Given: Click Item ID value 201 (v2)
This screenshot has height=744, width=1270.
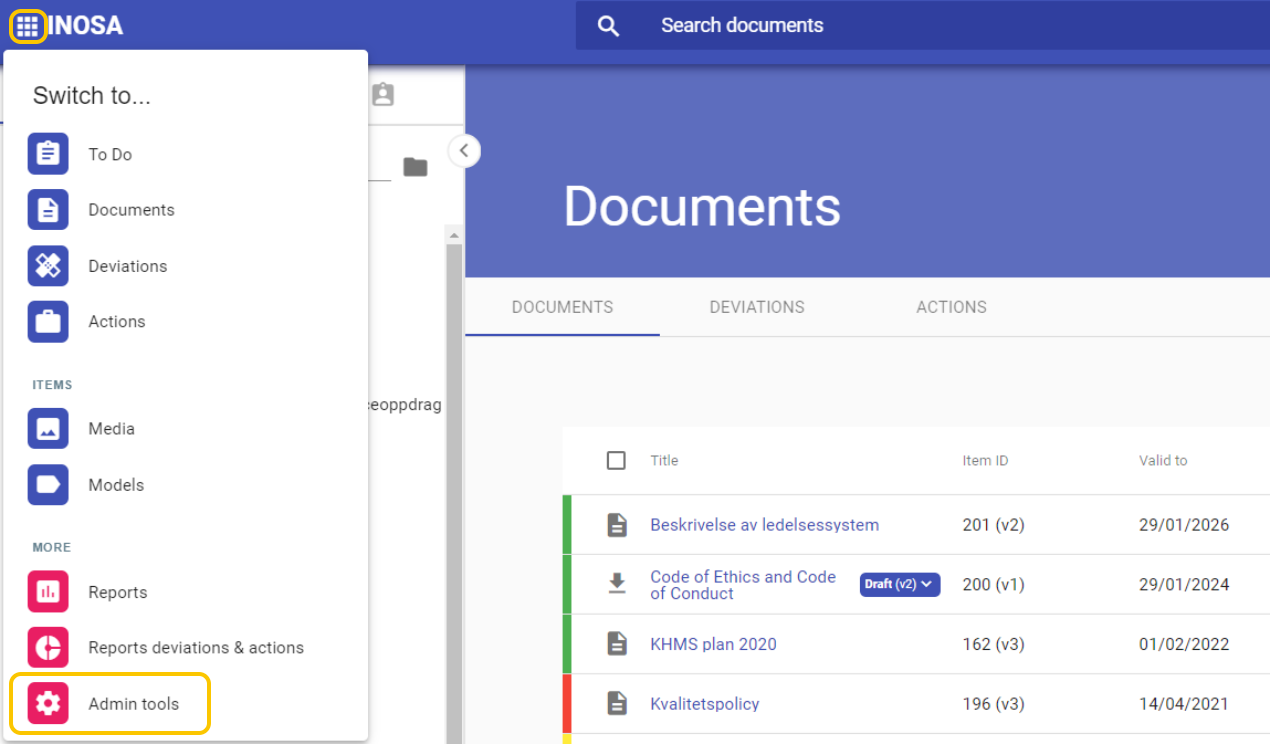Looking at the screenshot, I should 993,525.
